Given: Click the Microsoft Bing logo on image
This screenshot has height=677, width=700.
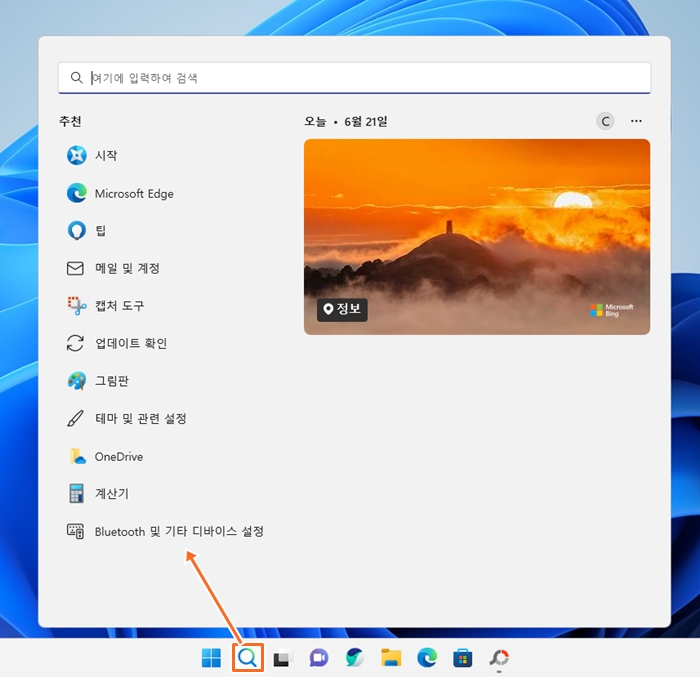Looking at the screenshot, I should point(612,310).
